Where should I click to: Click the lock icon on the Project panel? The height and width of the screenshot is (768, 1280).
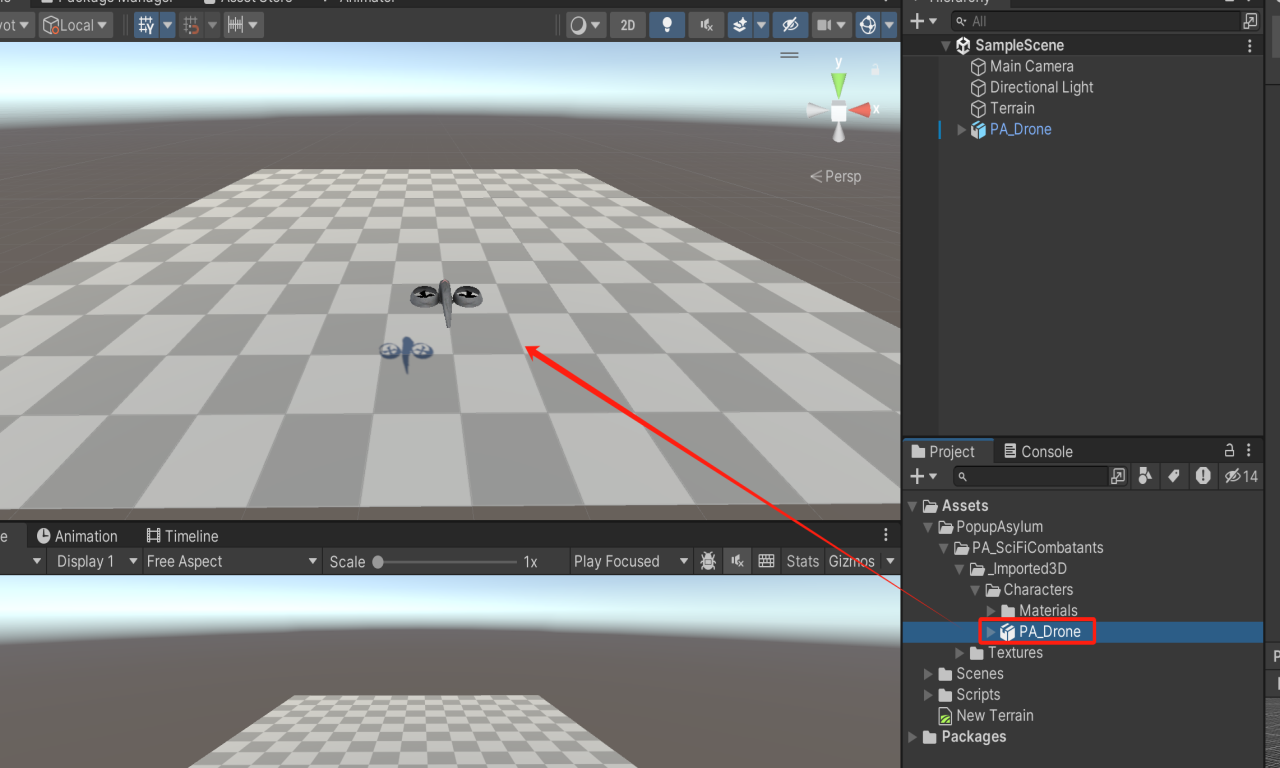point(1229,451)
